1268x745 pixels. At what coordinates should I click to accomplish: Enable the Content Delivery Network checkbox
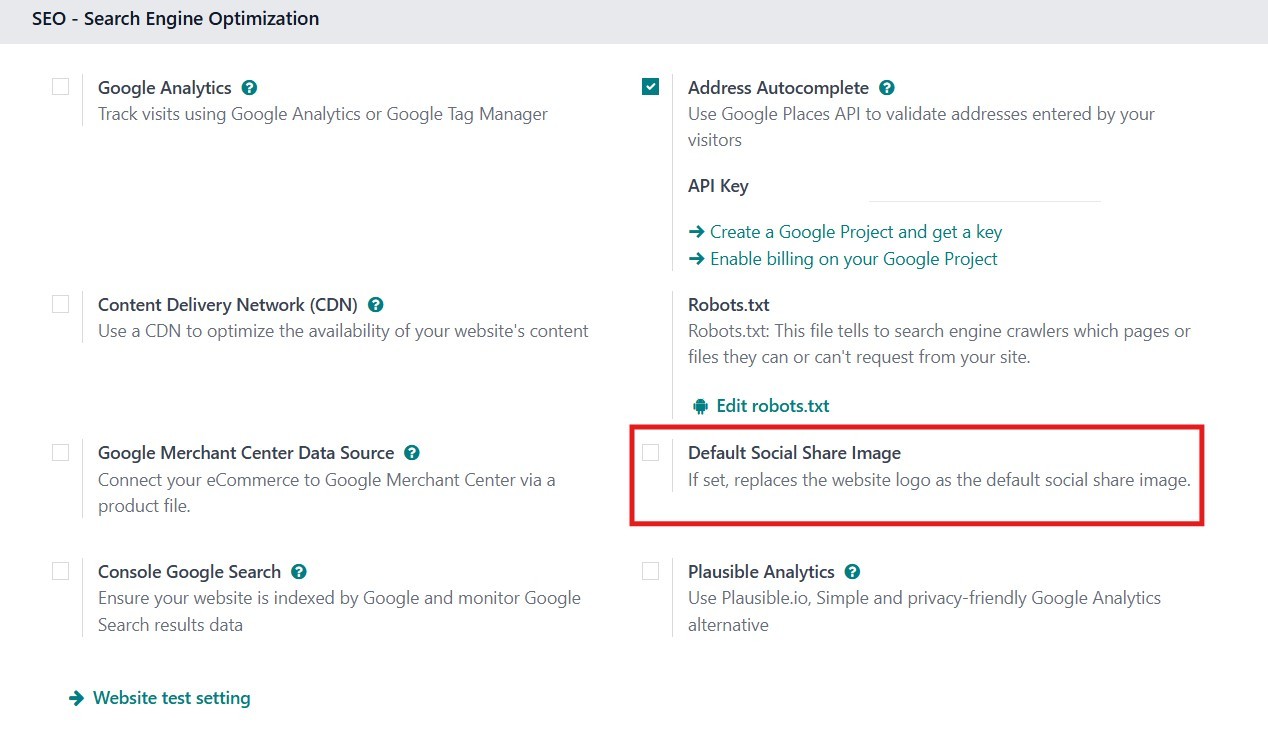61,304
